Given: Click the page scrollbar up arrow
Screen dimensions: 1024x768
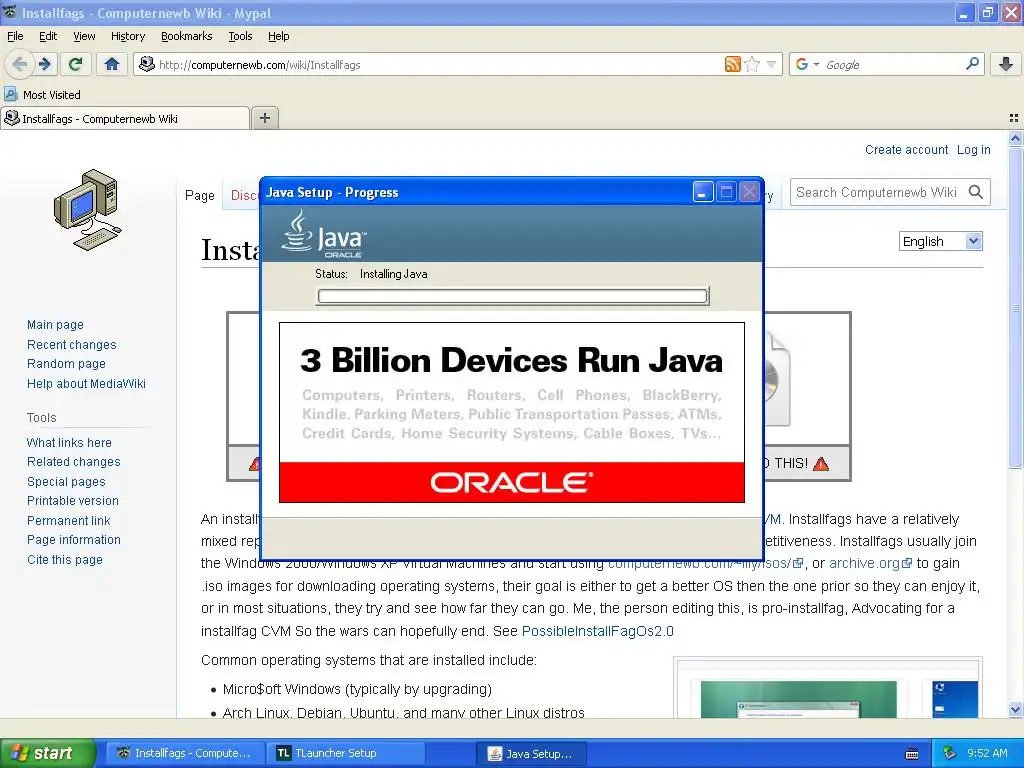Looking at the screenshot, I should pos(1015,138).
